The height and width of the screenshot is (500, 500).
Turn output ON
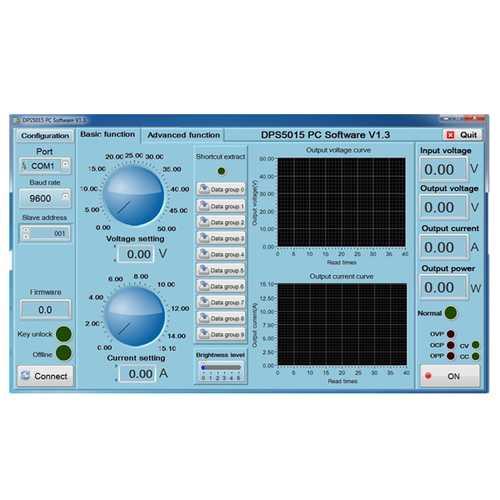point(450,376)
